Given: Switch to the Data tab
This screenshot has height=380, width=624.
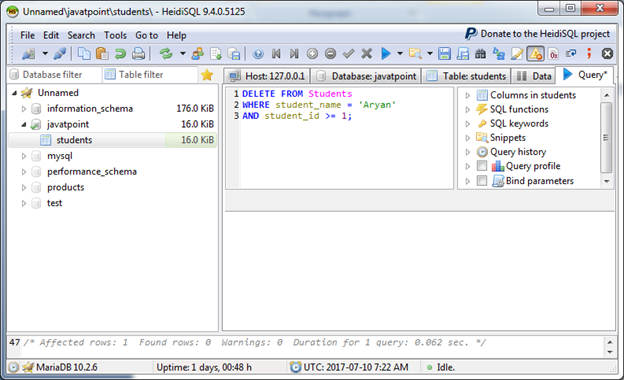Looking at the screenshot, I should tap(533, 76).
